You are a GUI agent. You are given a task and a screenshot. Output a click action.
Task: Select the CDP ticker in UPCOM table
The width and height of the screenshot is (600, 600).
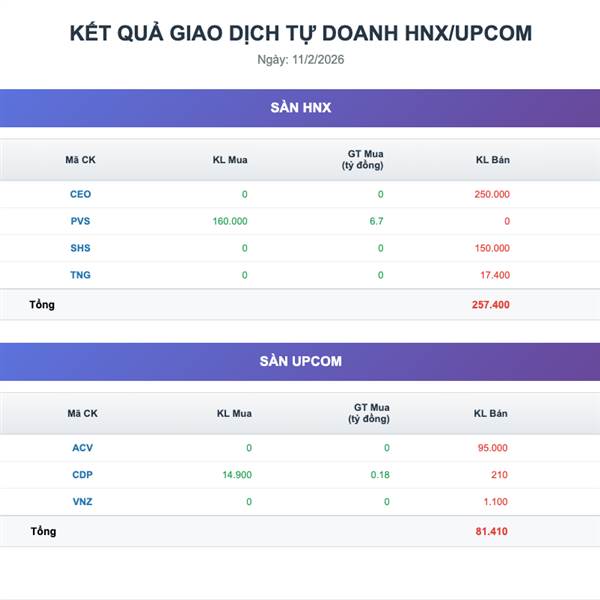82,474
